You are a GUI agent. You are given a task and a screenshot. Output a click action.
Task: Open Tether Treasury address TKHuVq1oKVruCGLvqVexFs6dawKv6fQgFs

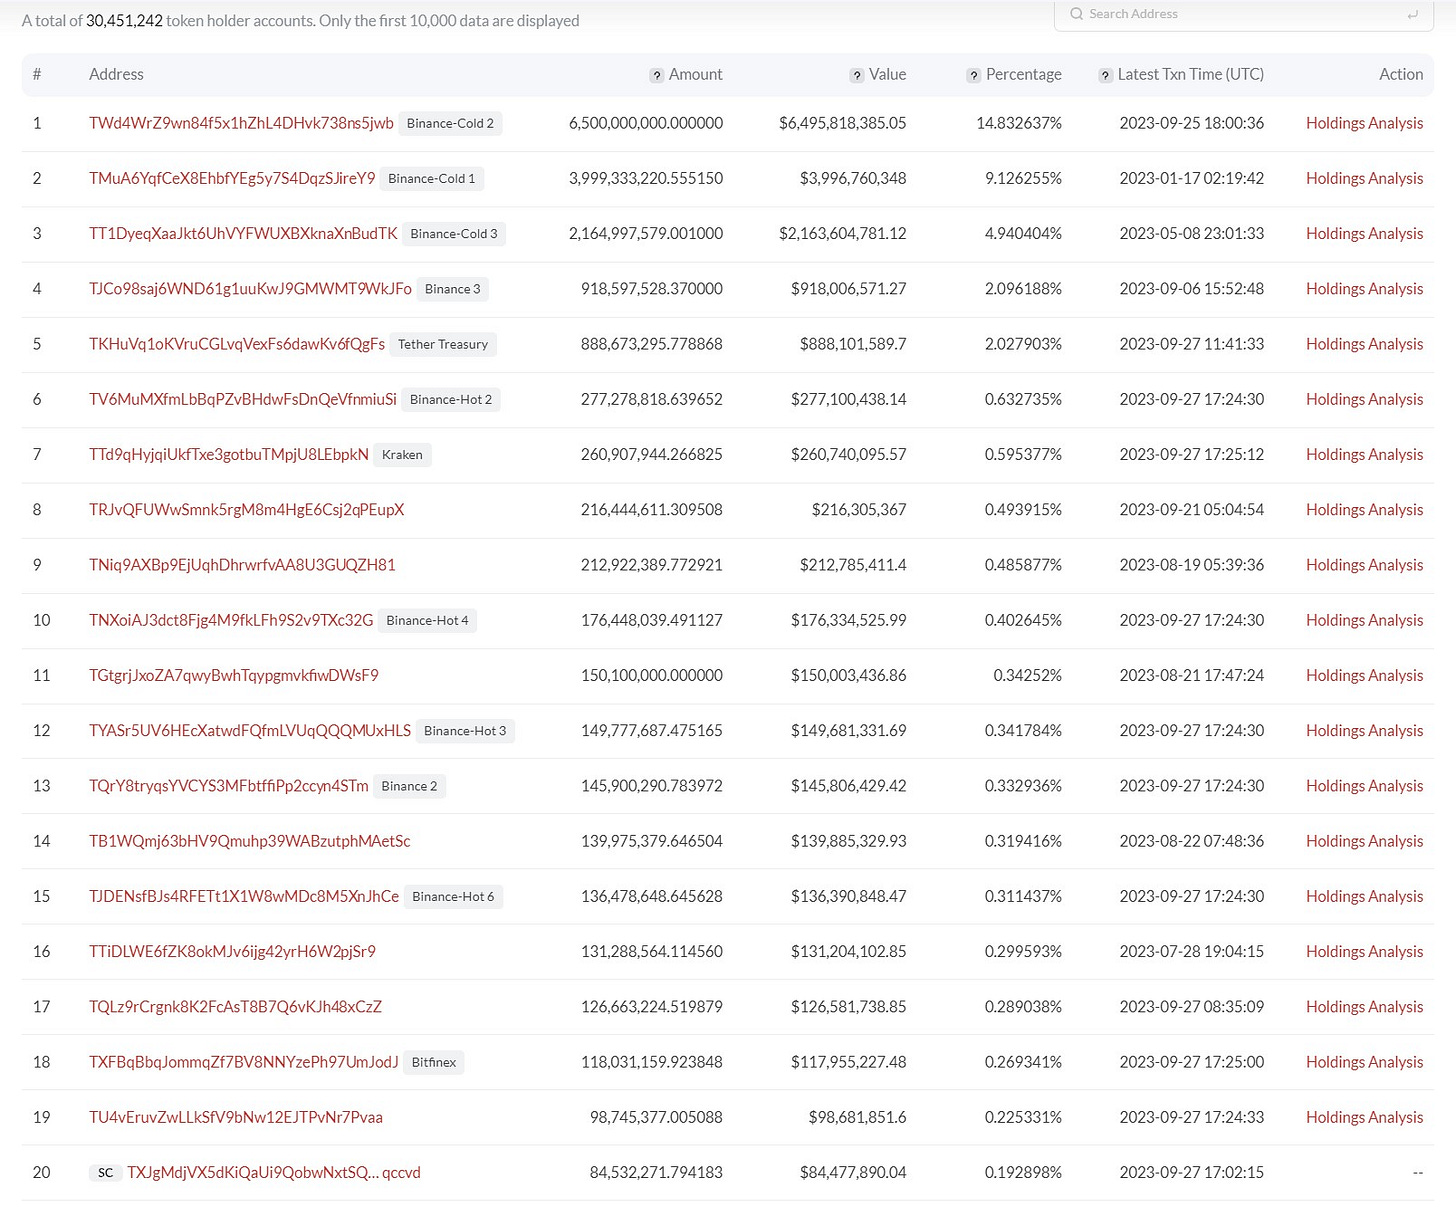coord(237,344)
